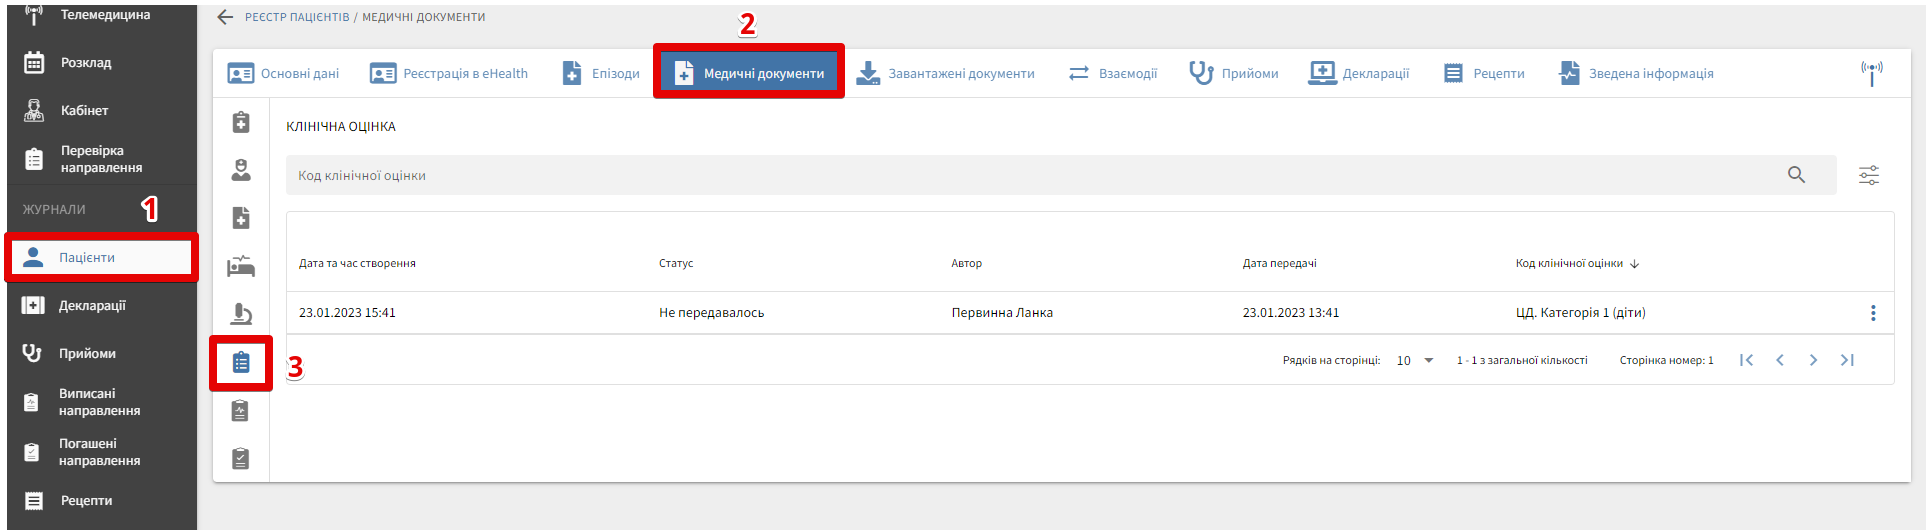Image resolution: width=1926 pixels, height=530 pixels.
Task: Open filter settings sliders icon
Action: 1868,176
